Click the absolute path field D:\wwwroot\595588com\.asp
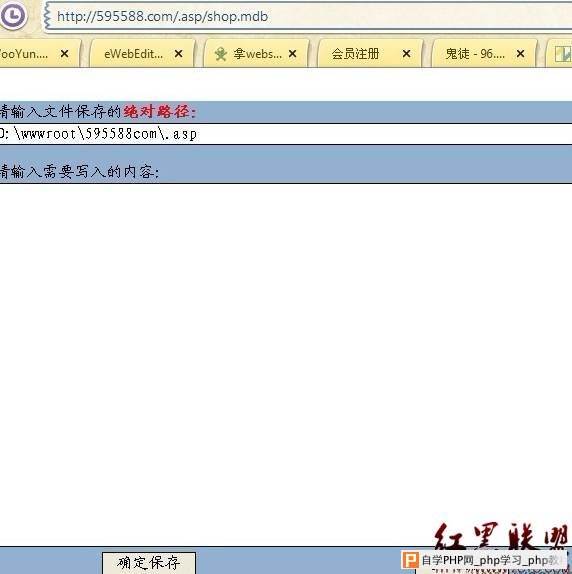Viewport: 572px width, 574px height. tap(286, 134)
